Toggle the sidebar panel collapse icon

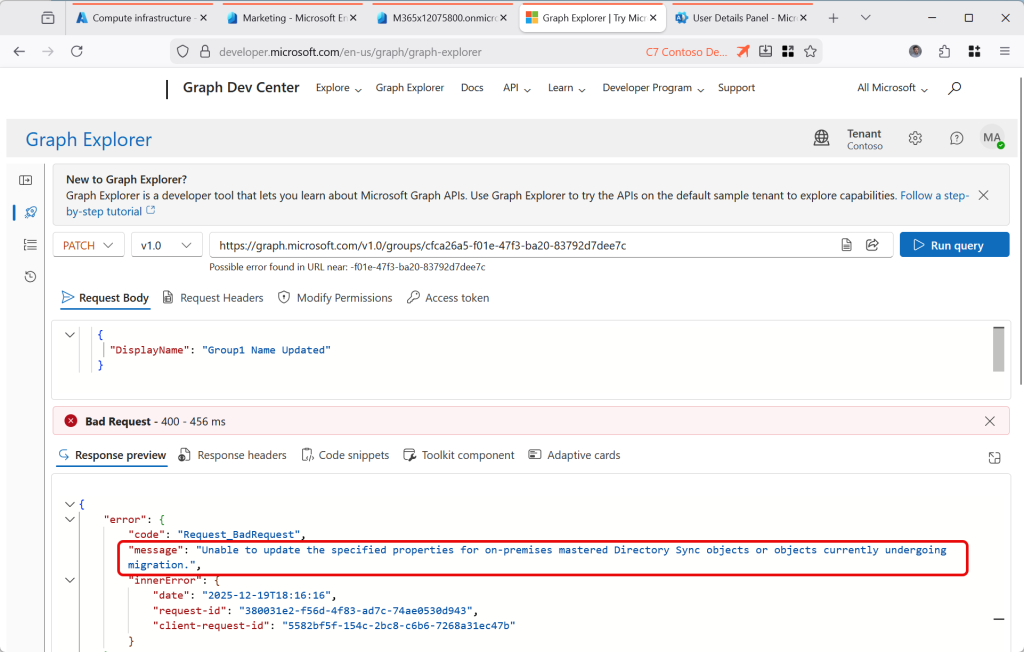click(x=27, y=180)
